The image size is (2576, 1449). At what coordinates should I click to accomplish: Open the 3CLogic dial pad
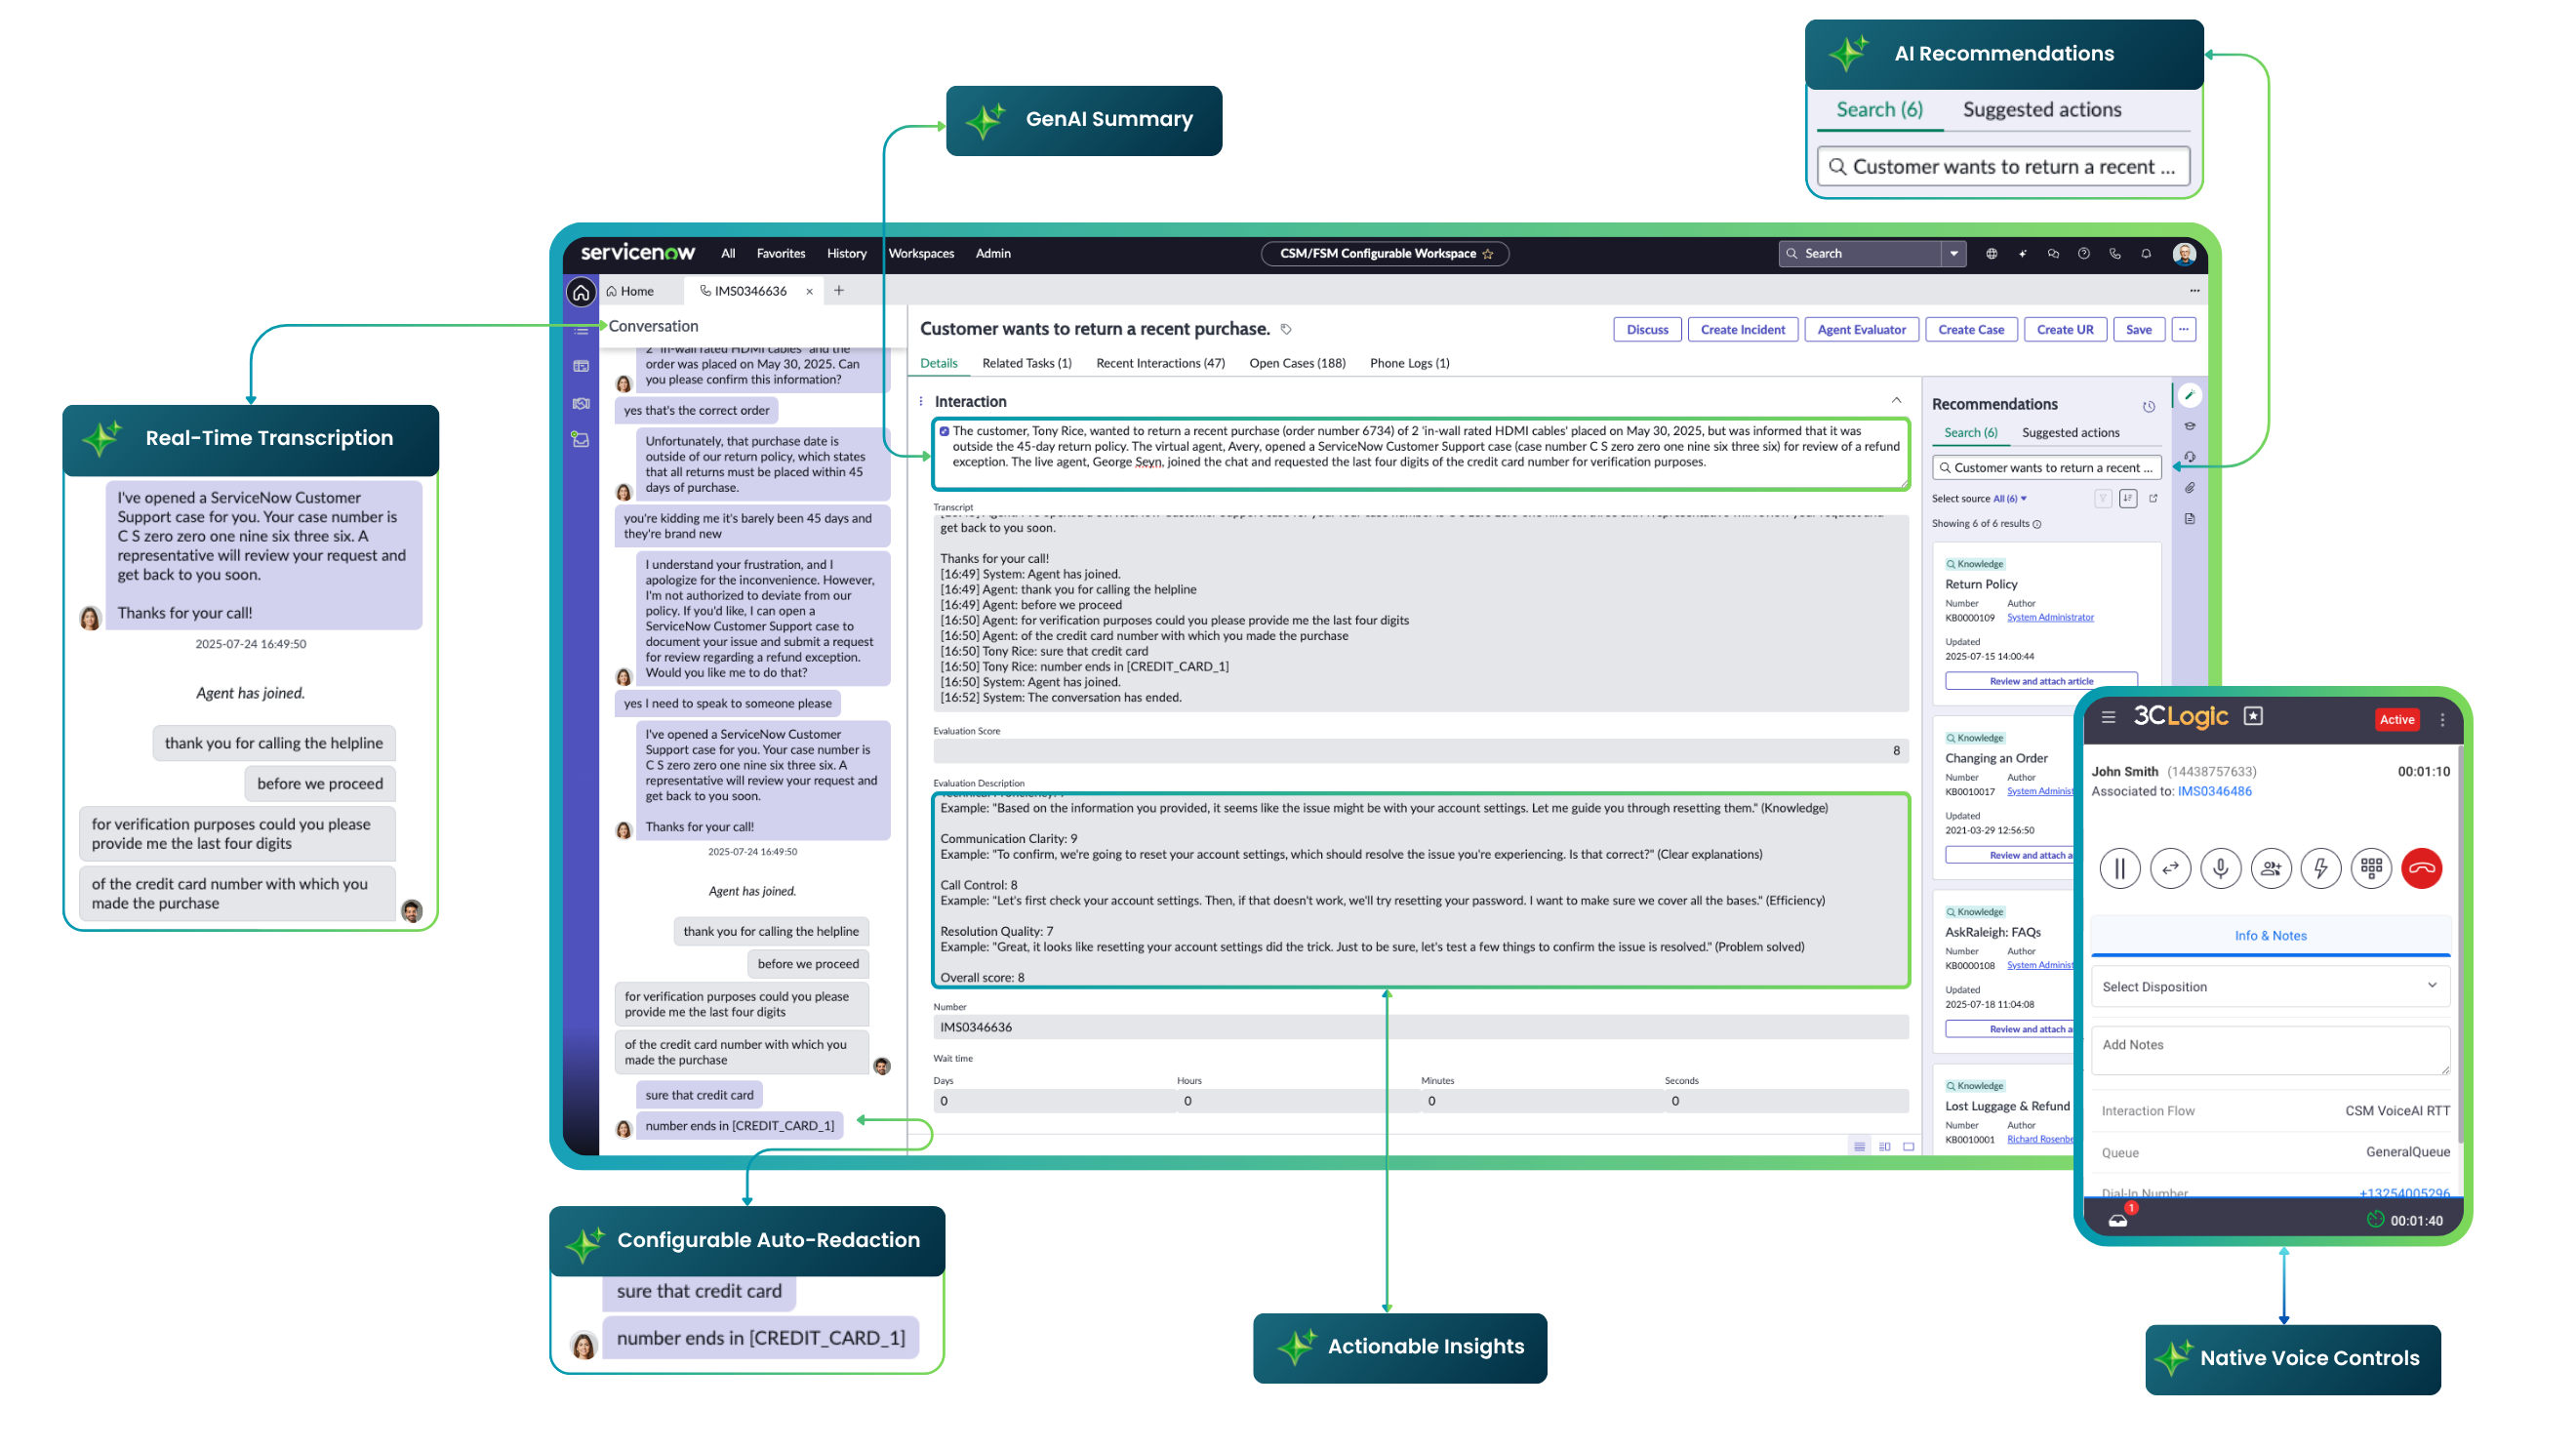click(2371, 868)
